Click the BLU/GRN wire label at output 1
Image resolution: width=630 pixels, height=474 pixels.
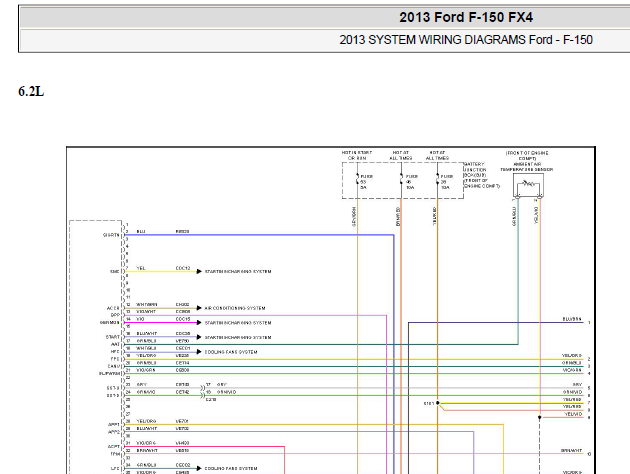point(572,319)
